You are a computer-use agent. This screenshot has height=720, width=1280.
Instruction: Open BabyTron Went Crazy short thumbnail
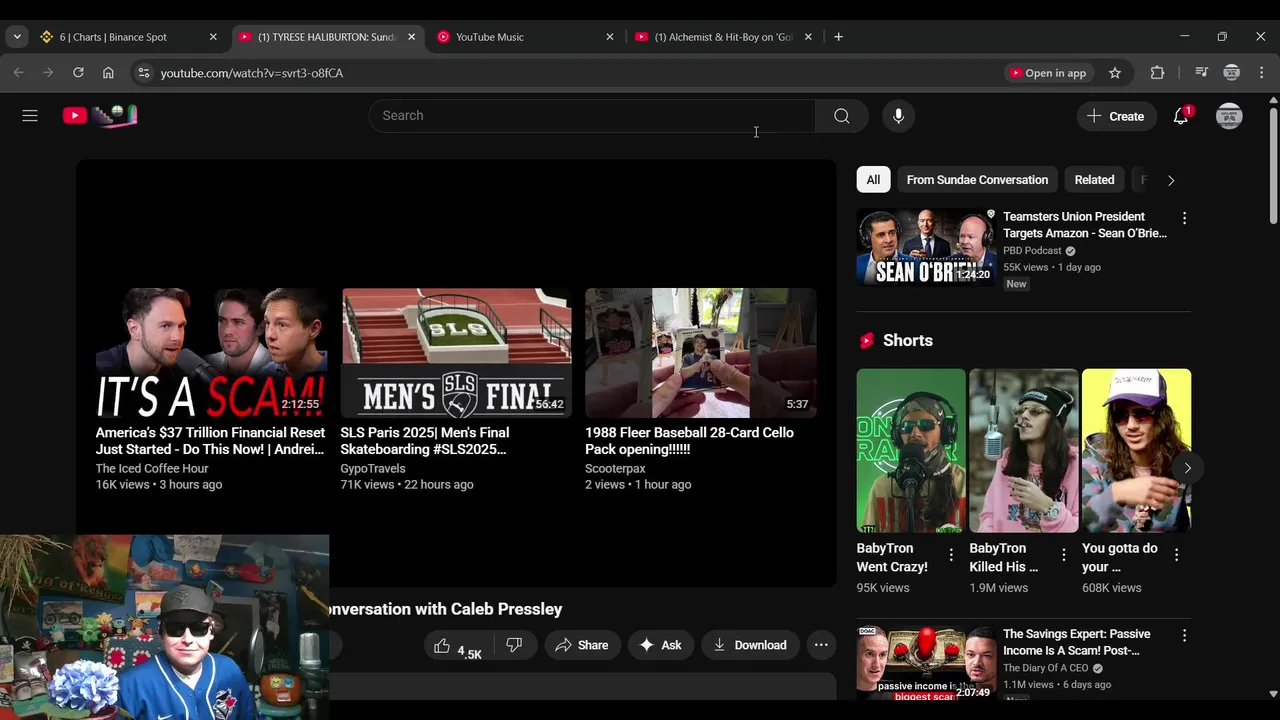coord(911,451)
